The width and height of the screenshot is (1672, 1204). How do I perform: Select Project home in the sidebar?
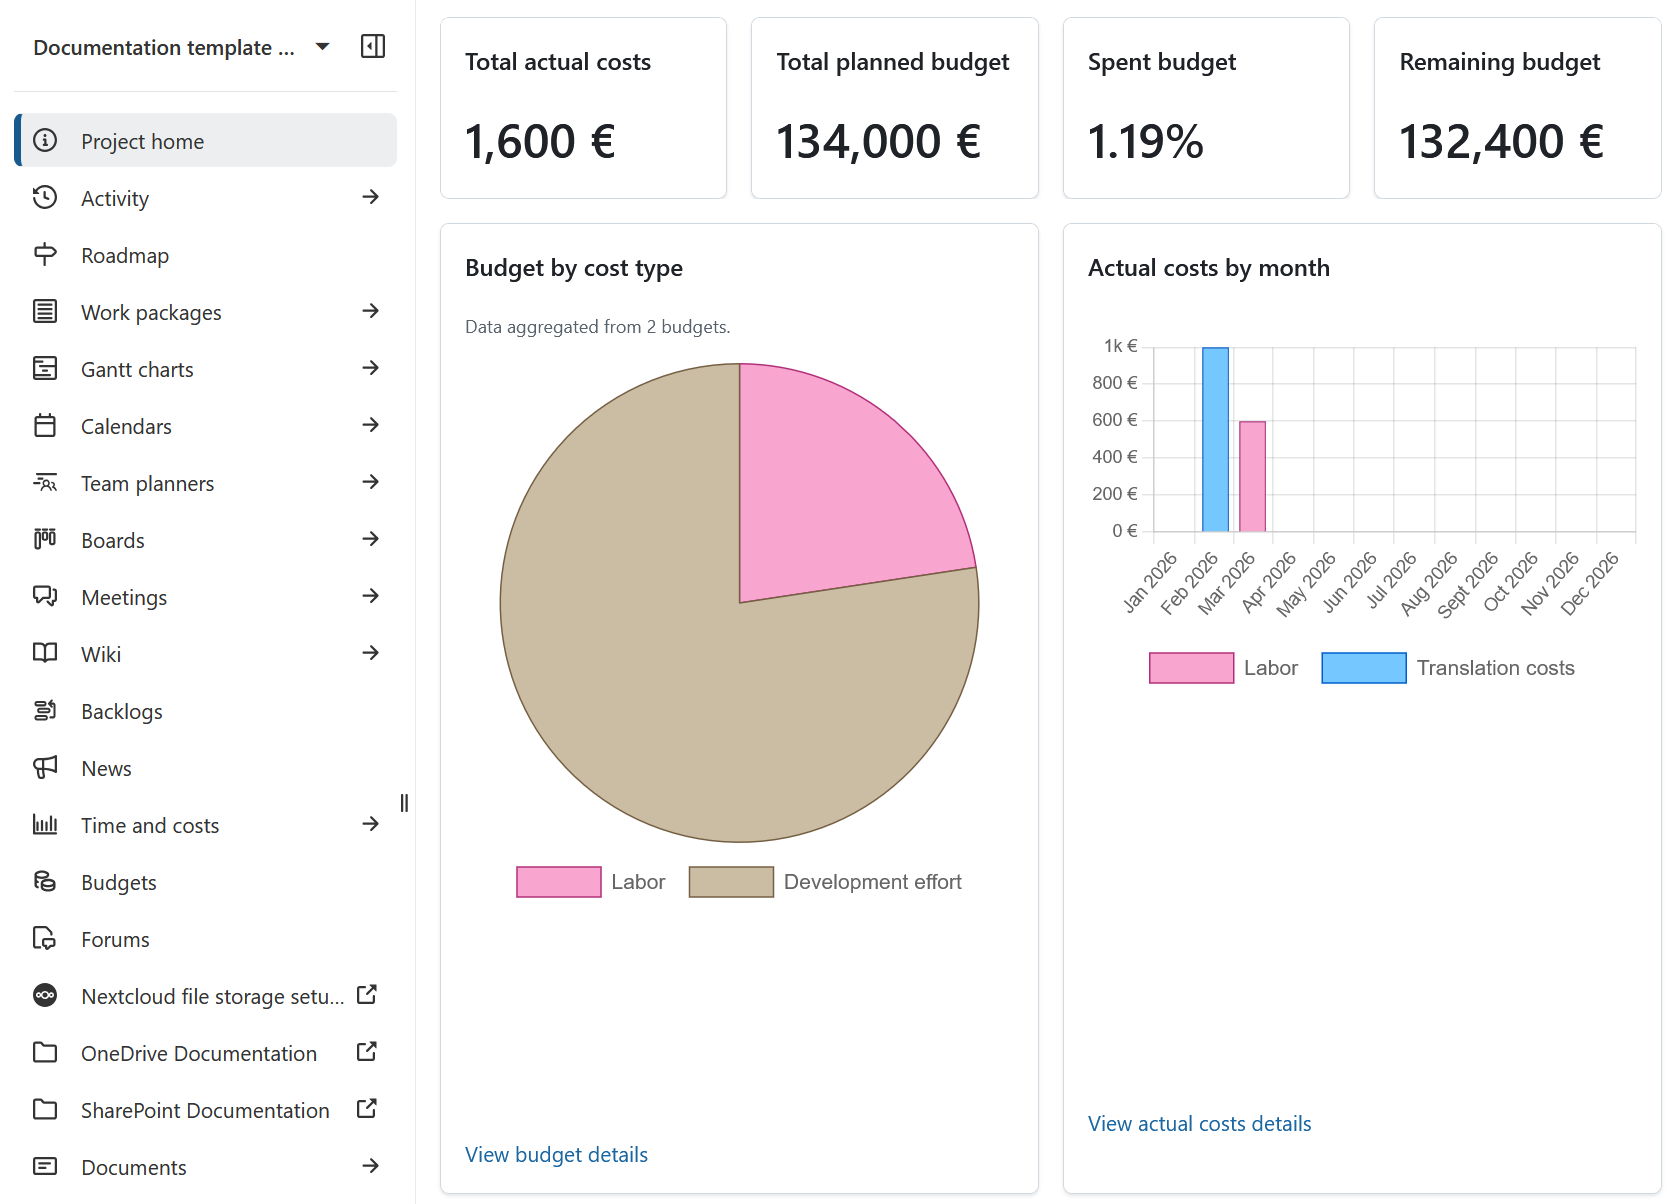(x=142, y=140)
